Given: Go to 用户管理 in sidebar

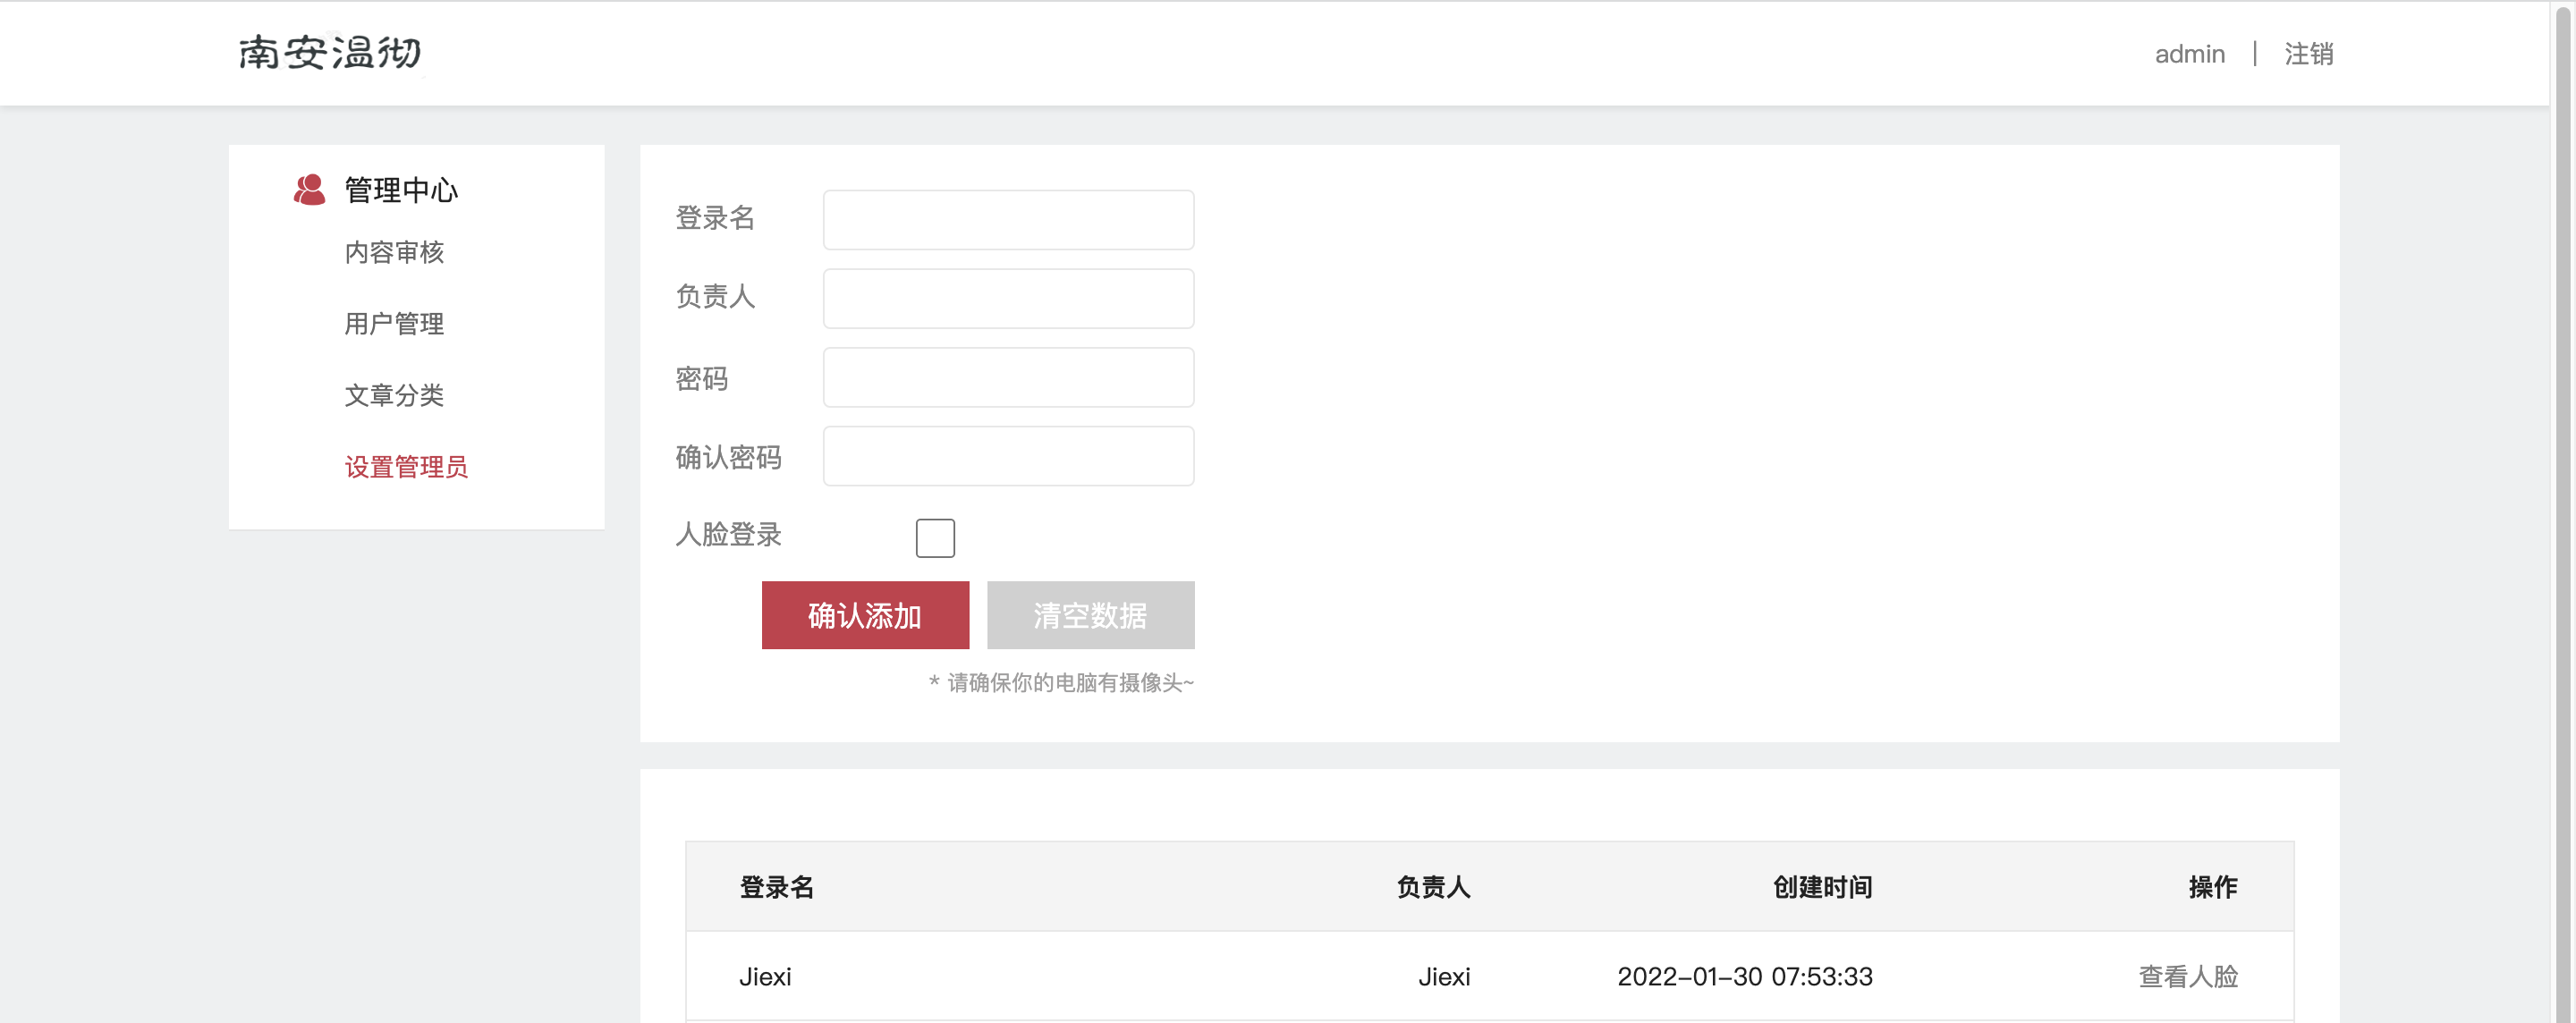Looking at the screenshot, I should point(394,324).
